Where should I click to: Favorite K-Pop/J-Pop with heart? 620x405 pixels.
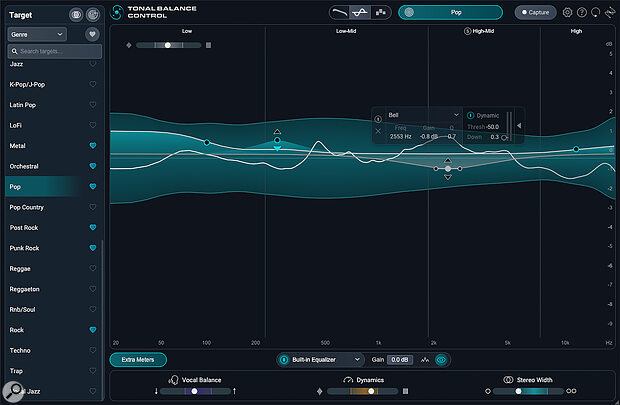(x=93, y=84)
